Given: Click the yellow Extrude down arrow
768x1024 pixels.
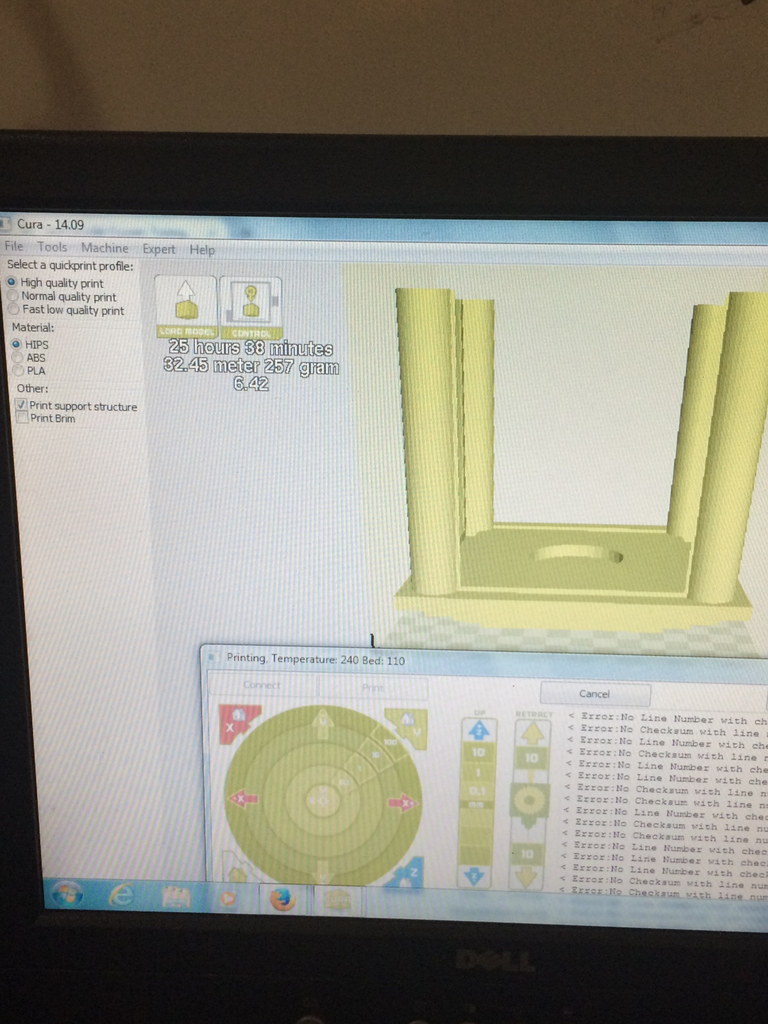Looking at the screenshot, I should (x=526, y=877).
